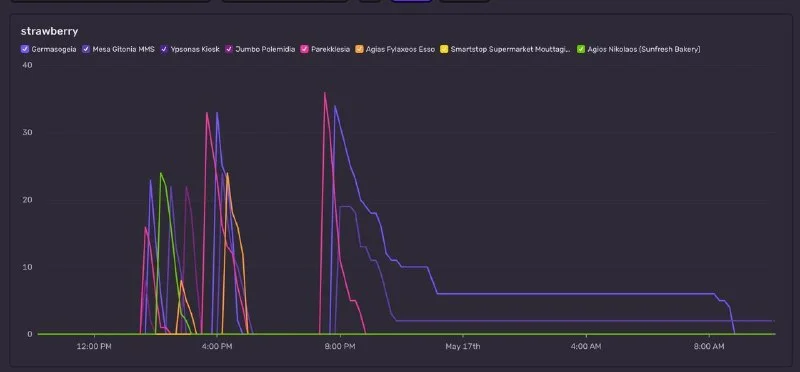The height and width of the screenshot is (372, 800).
Task: Disable the Jumbo Polemidia series checkbox
Action: (x=229, y=49)
